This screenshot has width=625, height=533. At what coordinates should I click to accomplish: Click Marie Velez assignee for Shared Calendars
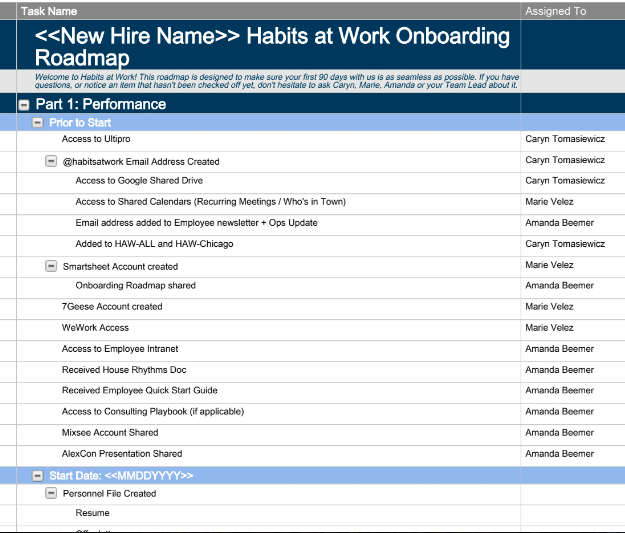tap(549, 202)
